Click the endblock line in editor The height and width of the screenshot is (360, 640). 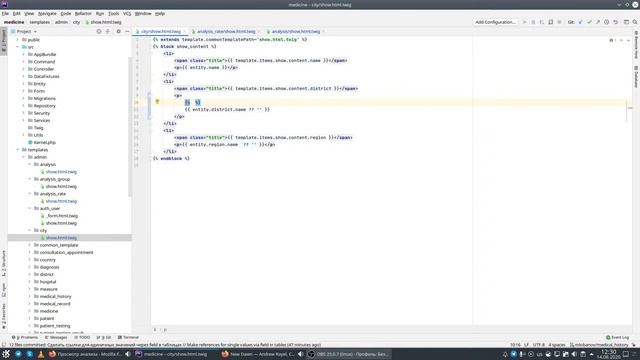click(171, 158)
